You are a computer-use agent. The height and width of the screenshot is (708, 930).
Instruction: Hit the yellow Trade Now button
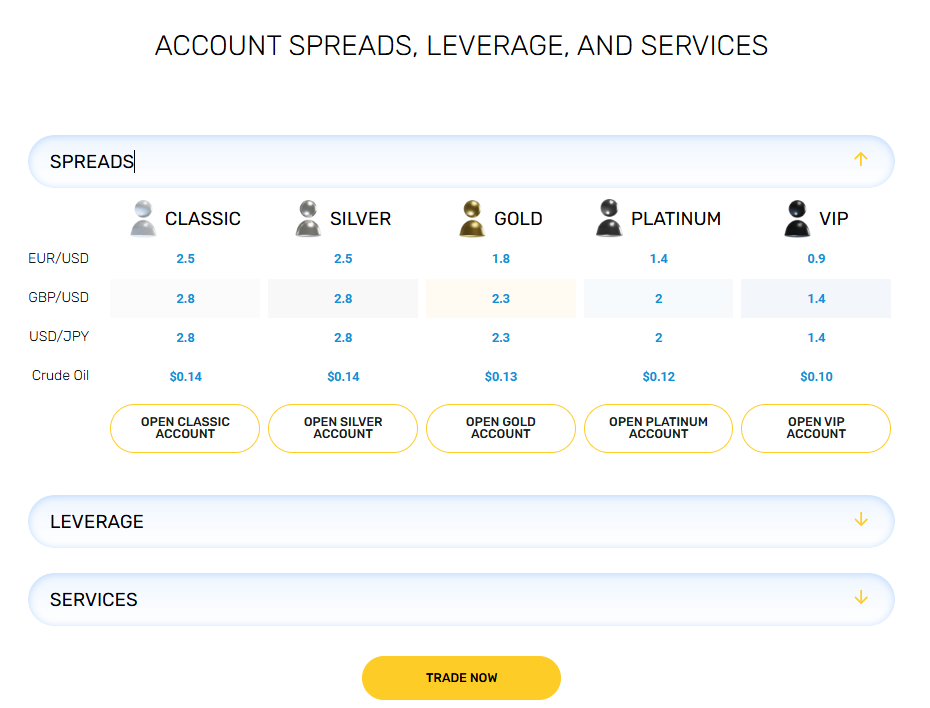461,678
